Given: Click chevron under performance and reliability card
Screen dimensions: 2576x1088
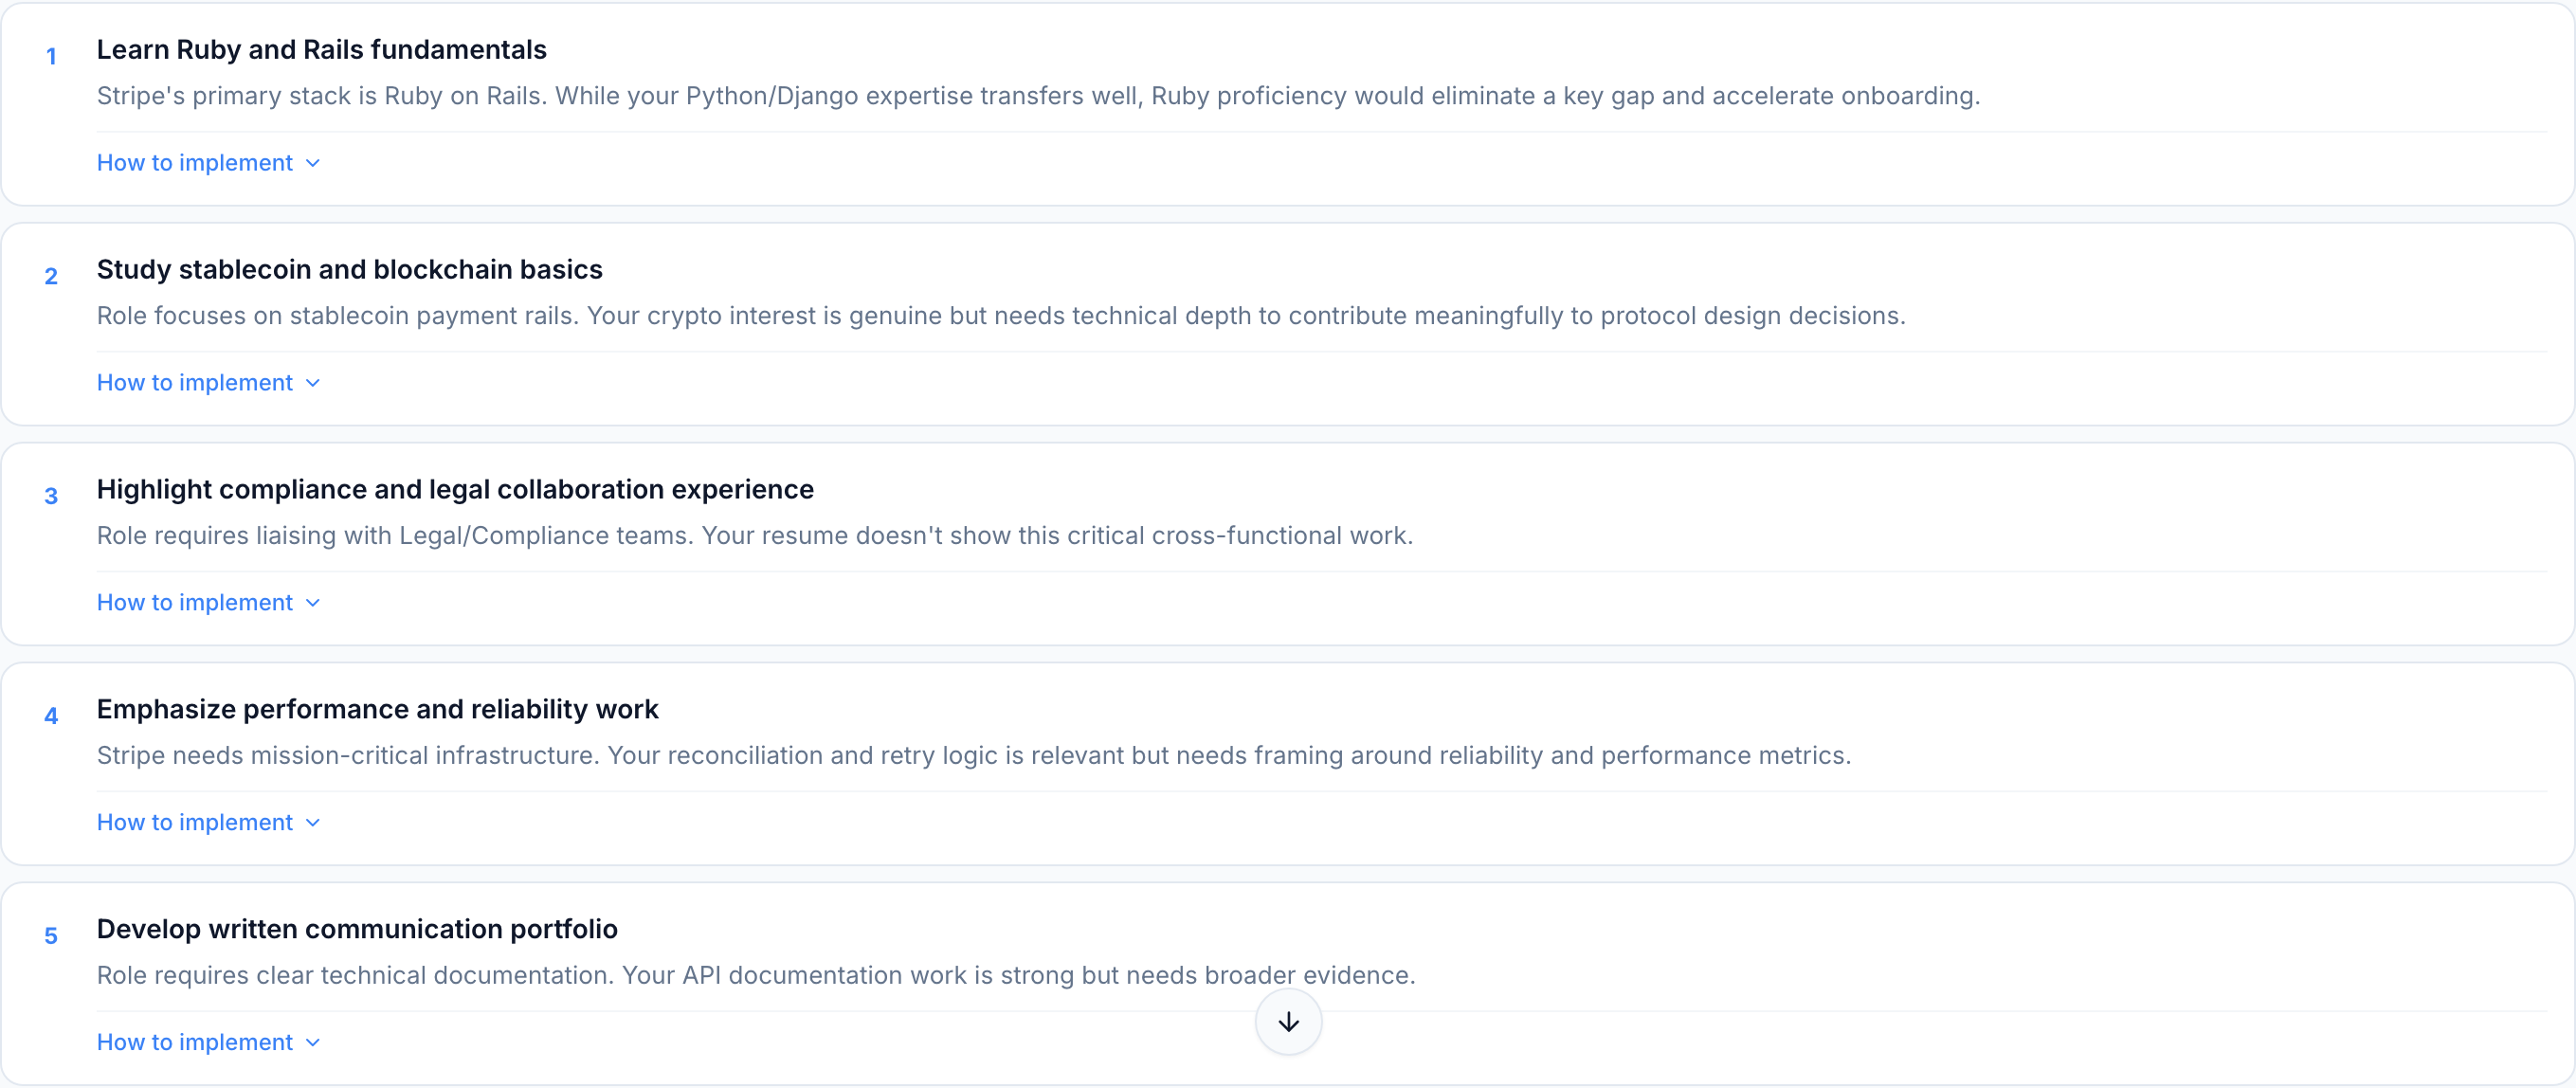Looking at the screenshot, I should click(313, 823).
